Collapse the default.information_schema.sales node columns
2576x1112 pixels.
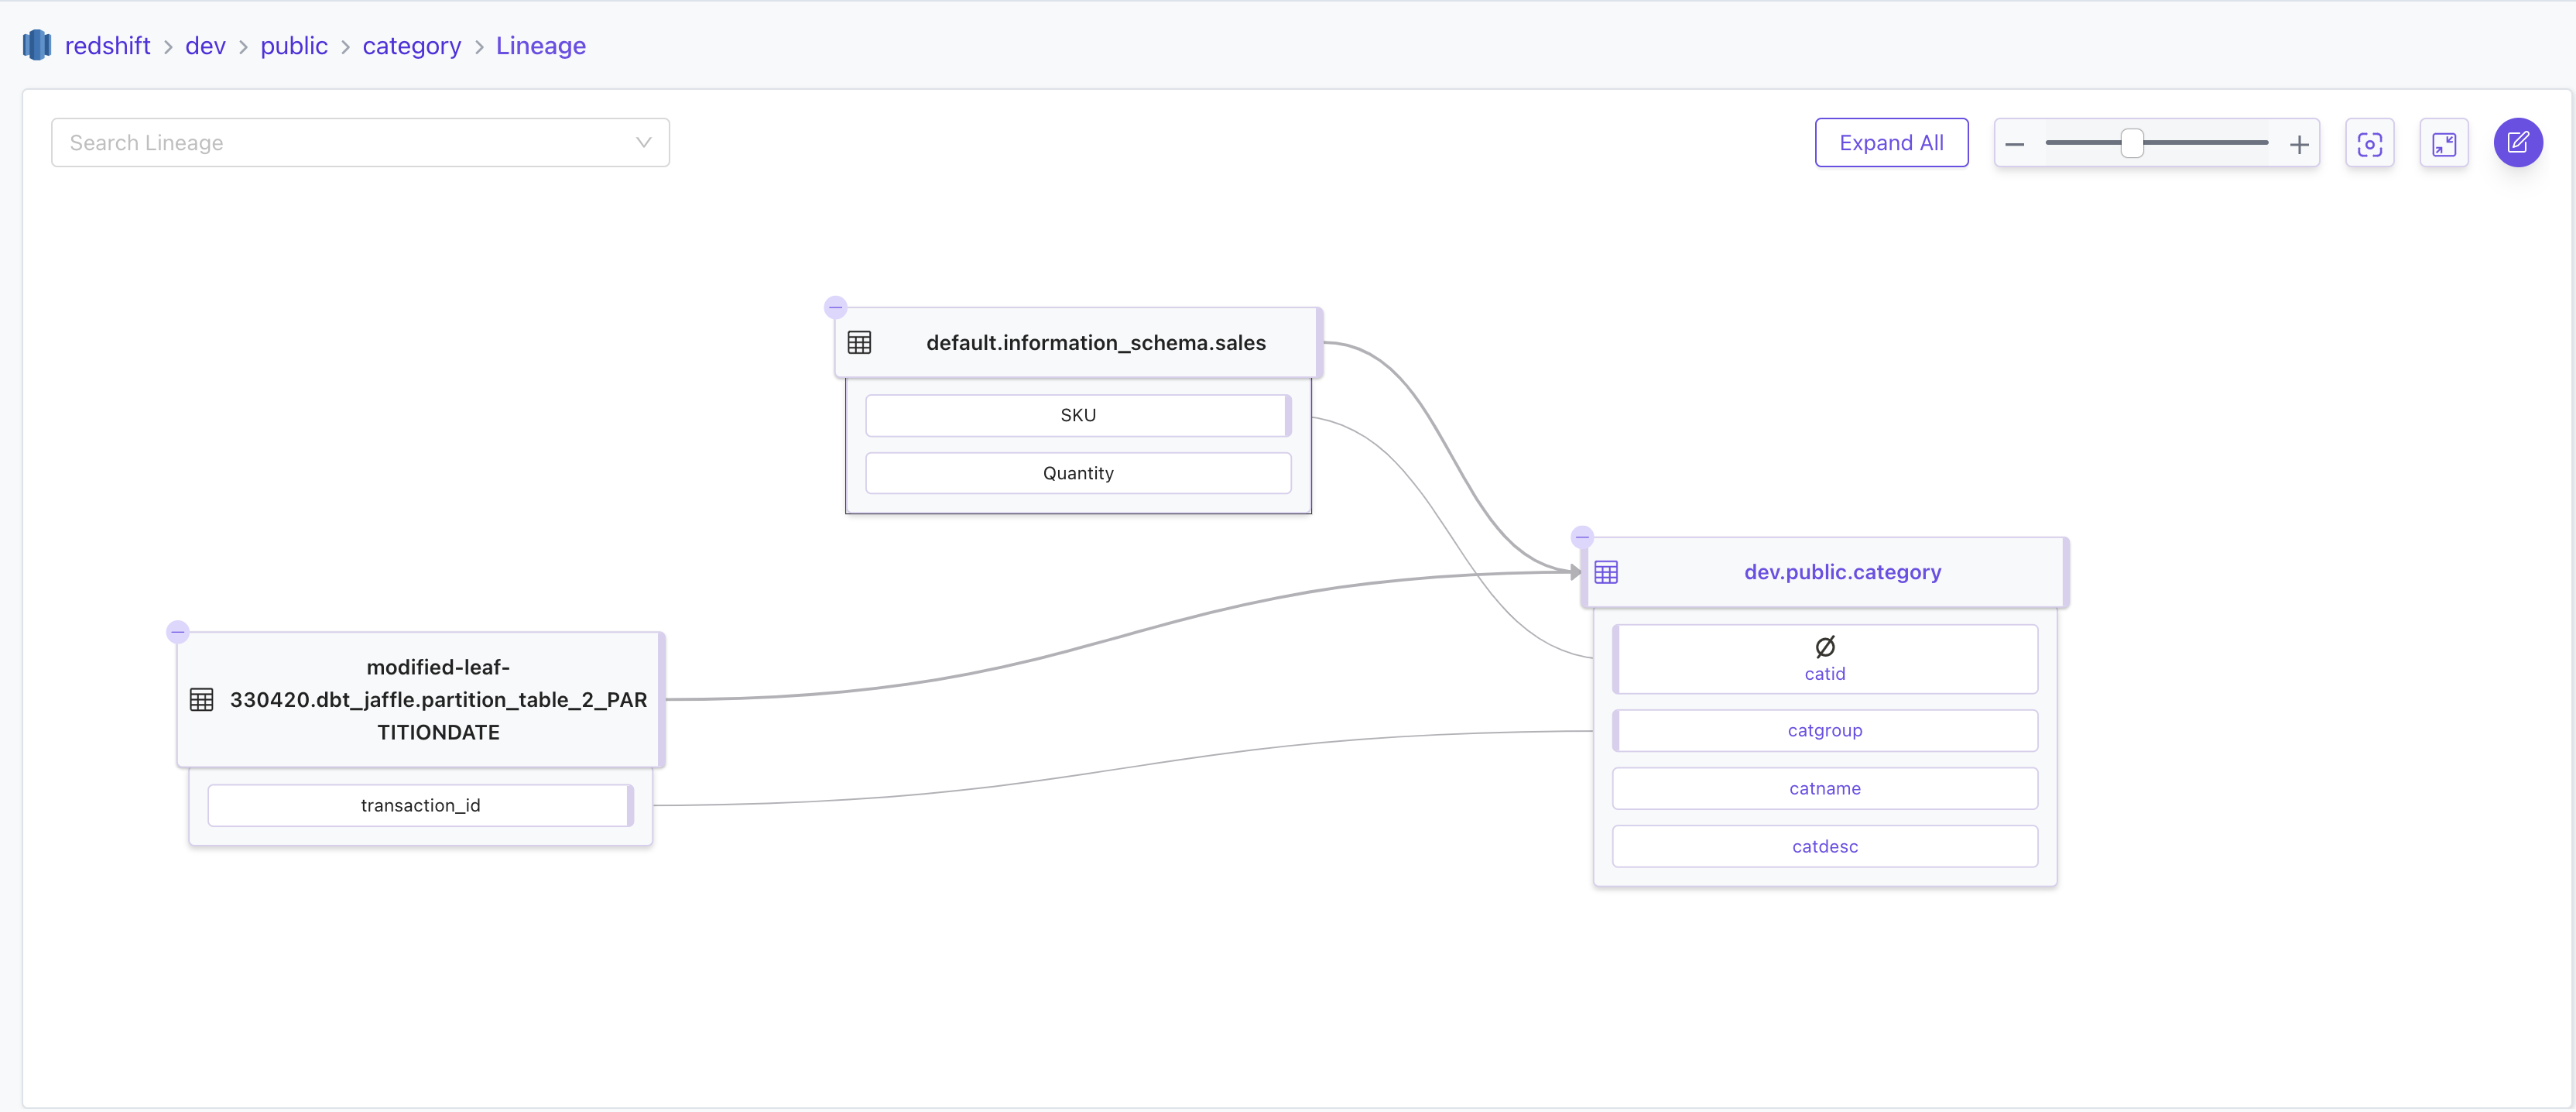[836, 306]
